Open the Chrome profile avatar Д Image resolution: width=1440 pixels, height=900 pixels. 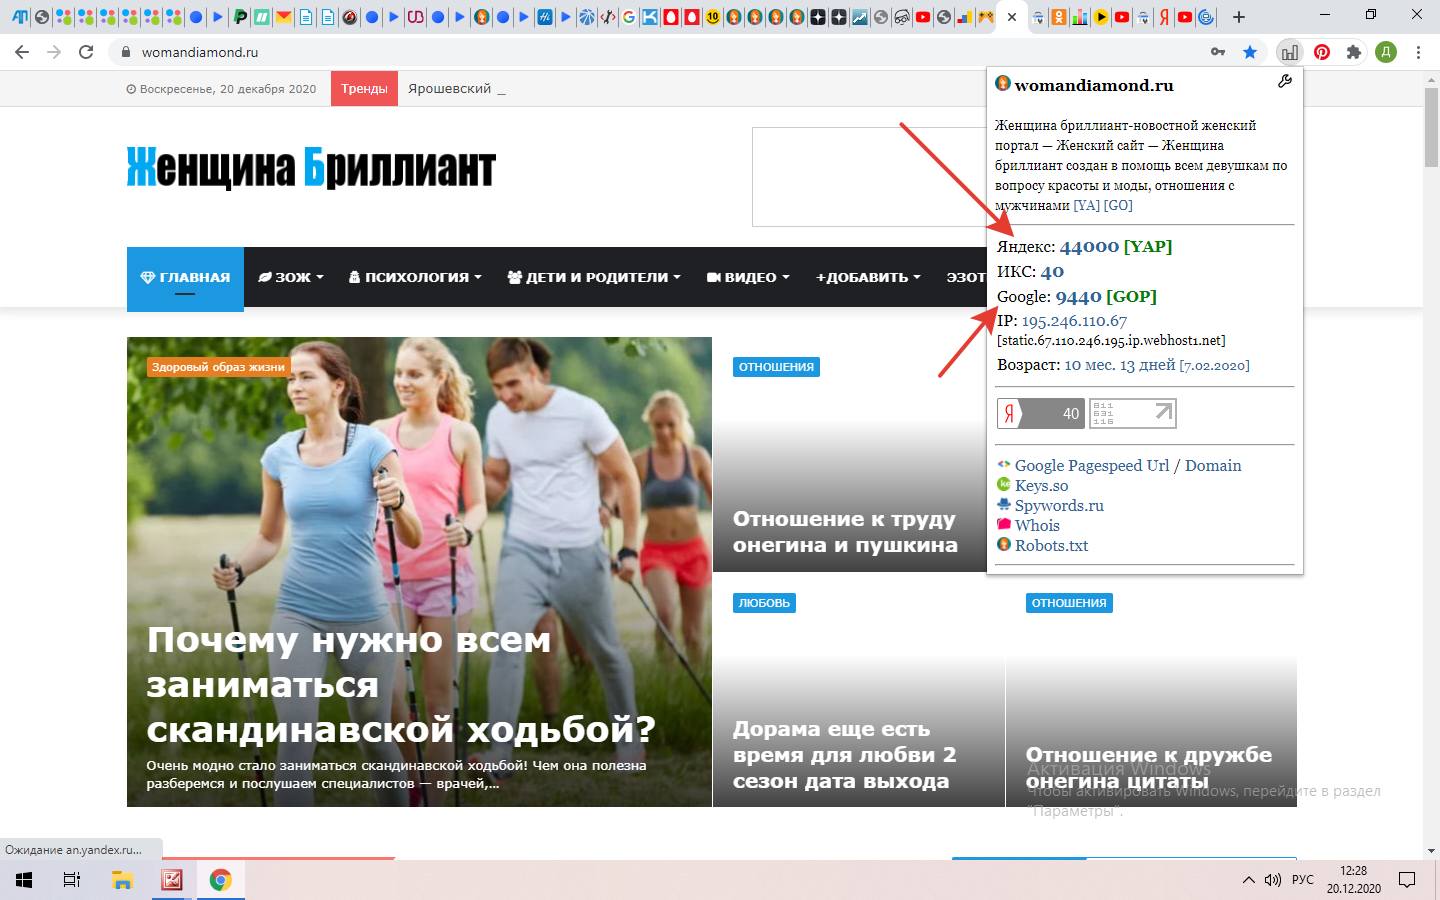pos(1386,52)
